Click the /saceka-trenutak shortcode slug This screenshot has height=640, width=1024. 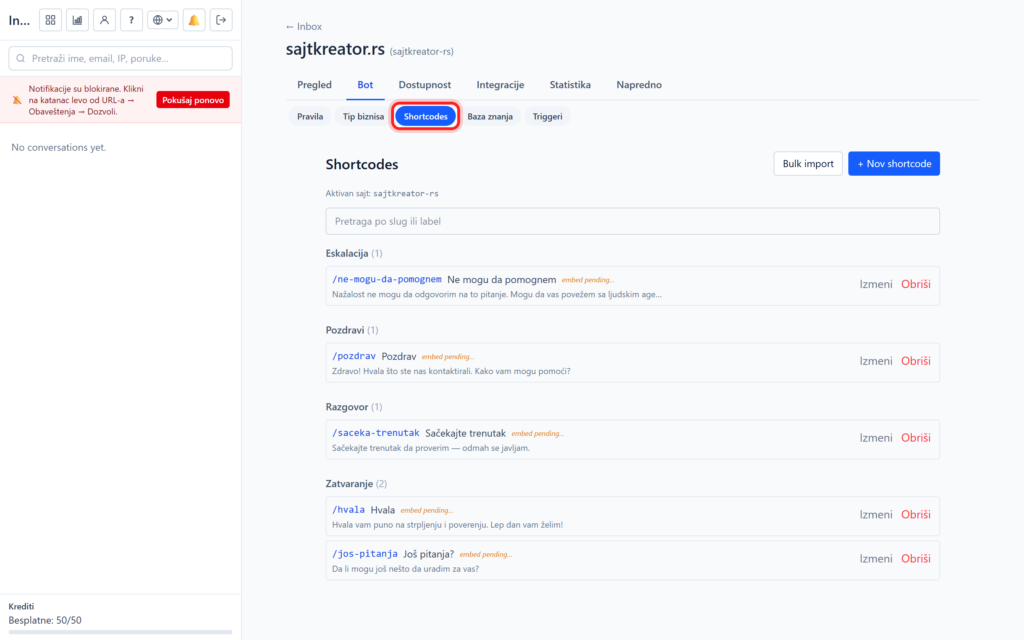tap(376, 433)
